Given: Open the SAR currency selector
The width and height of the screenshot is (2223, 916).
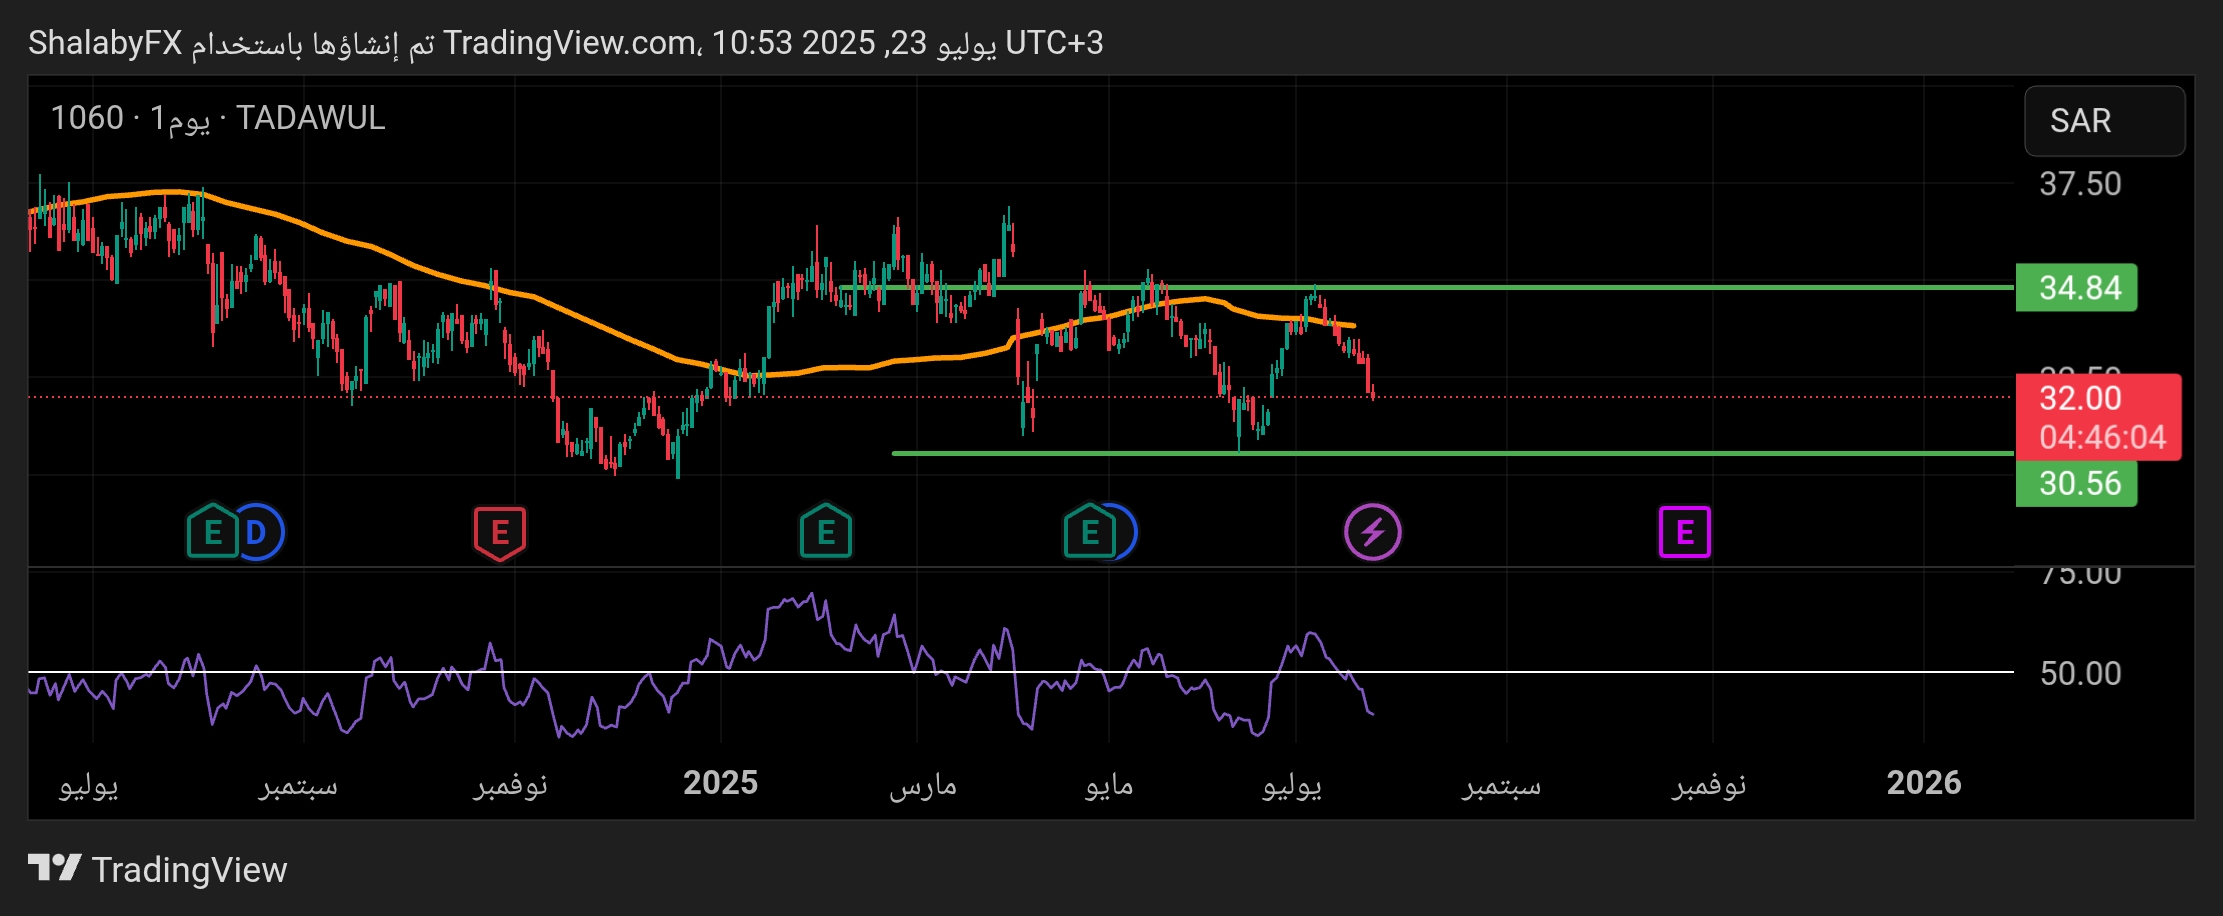Looking at the screenshot, I should click(2104, 121).
